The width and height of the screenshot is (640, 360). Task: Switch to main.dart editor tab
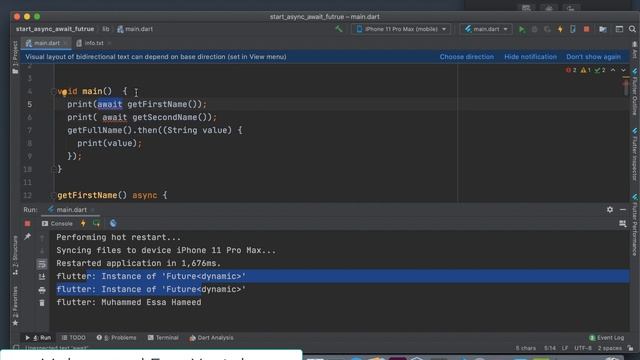point(46,43)
